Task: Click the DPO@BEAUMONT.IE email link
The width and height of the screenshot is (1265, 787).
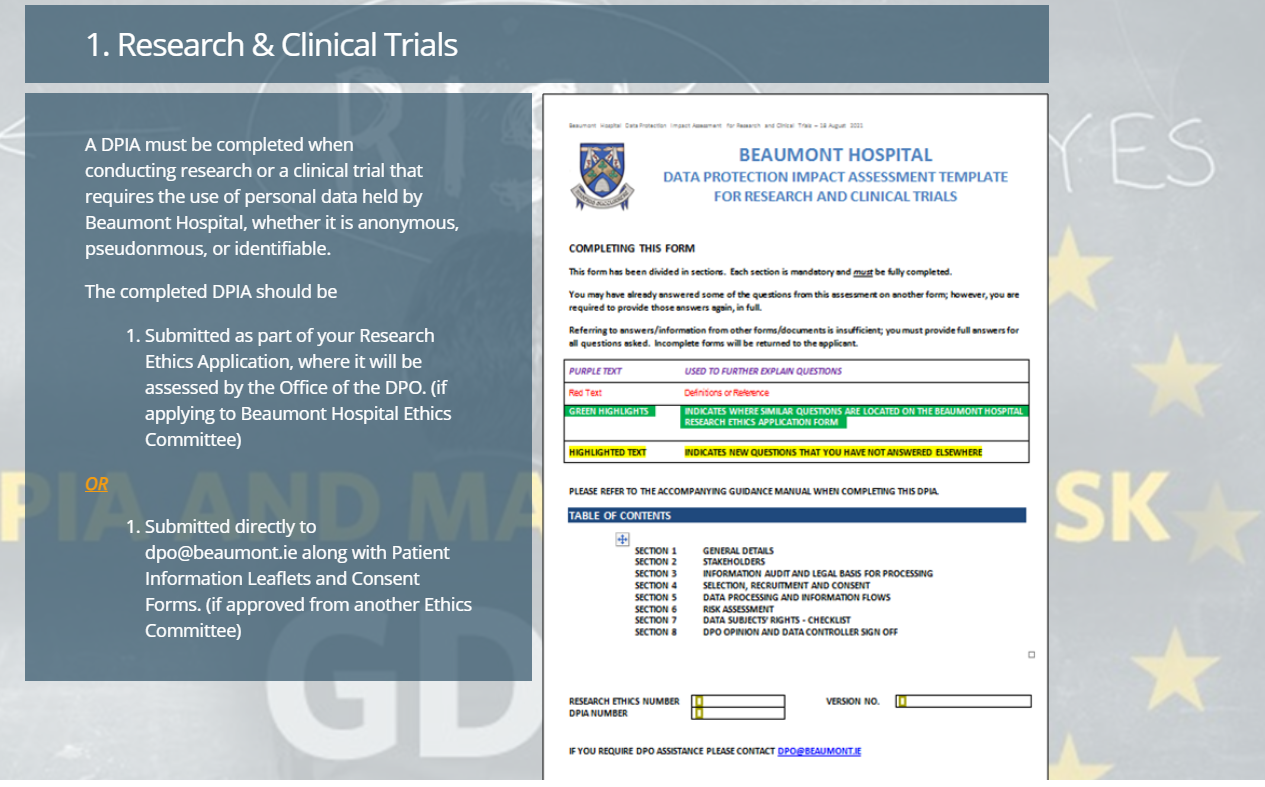Action: tap(819, 751)
